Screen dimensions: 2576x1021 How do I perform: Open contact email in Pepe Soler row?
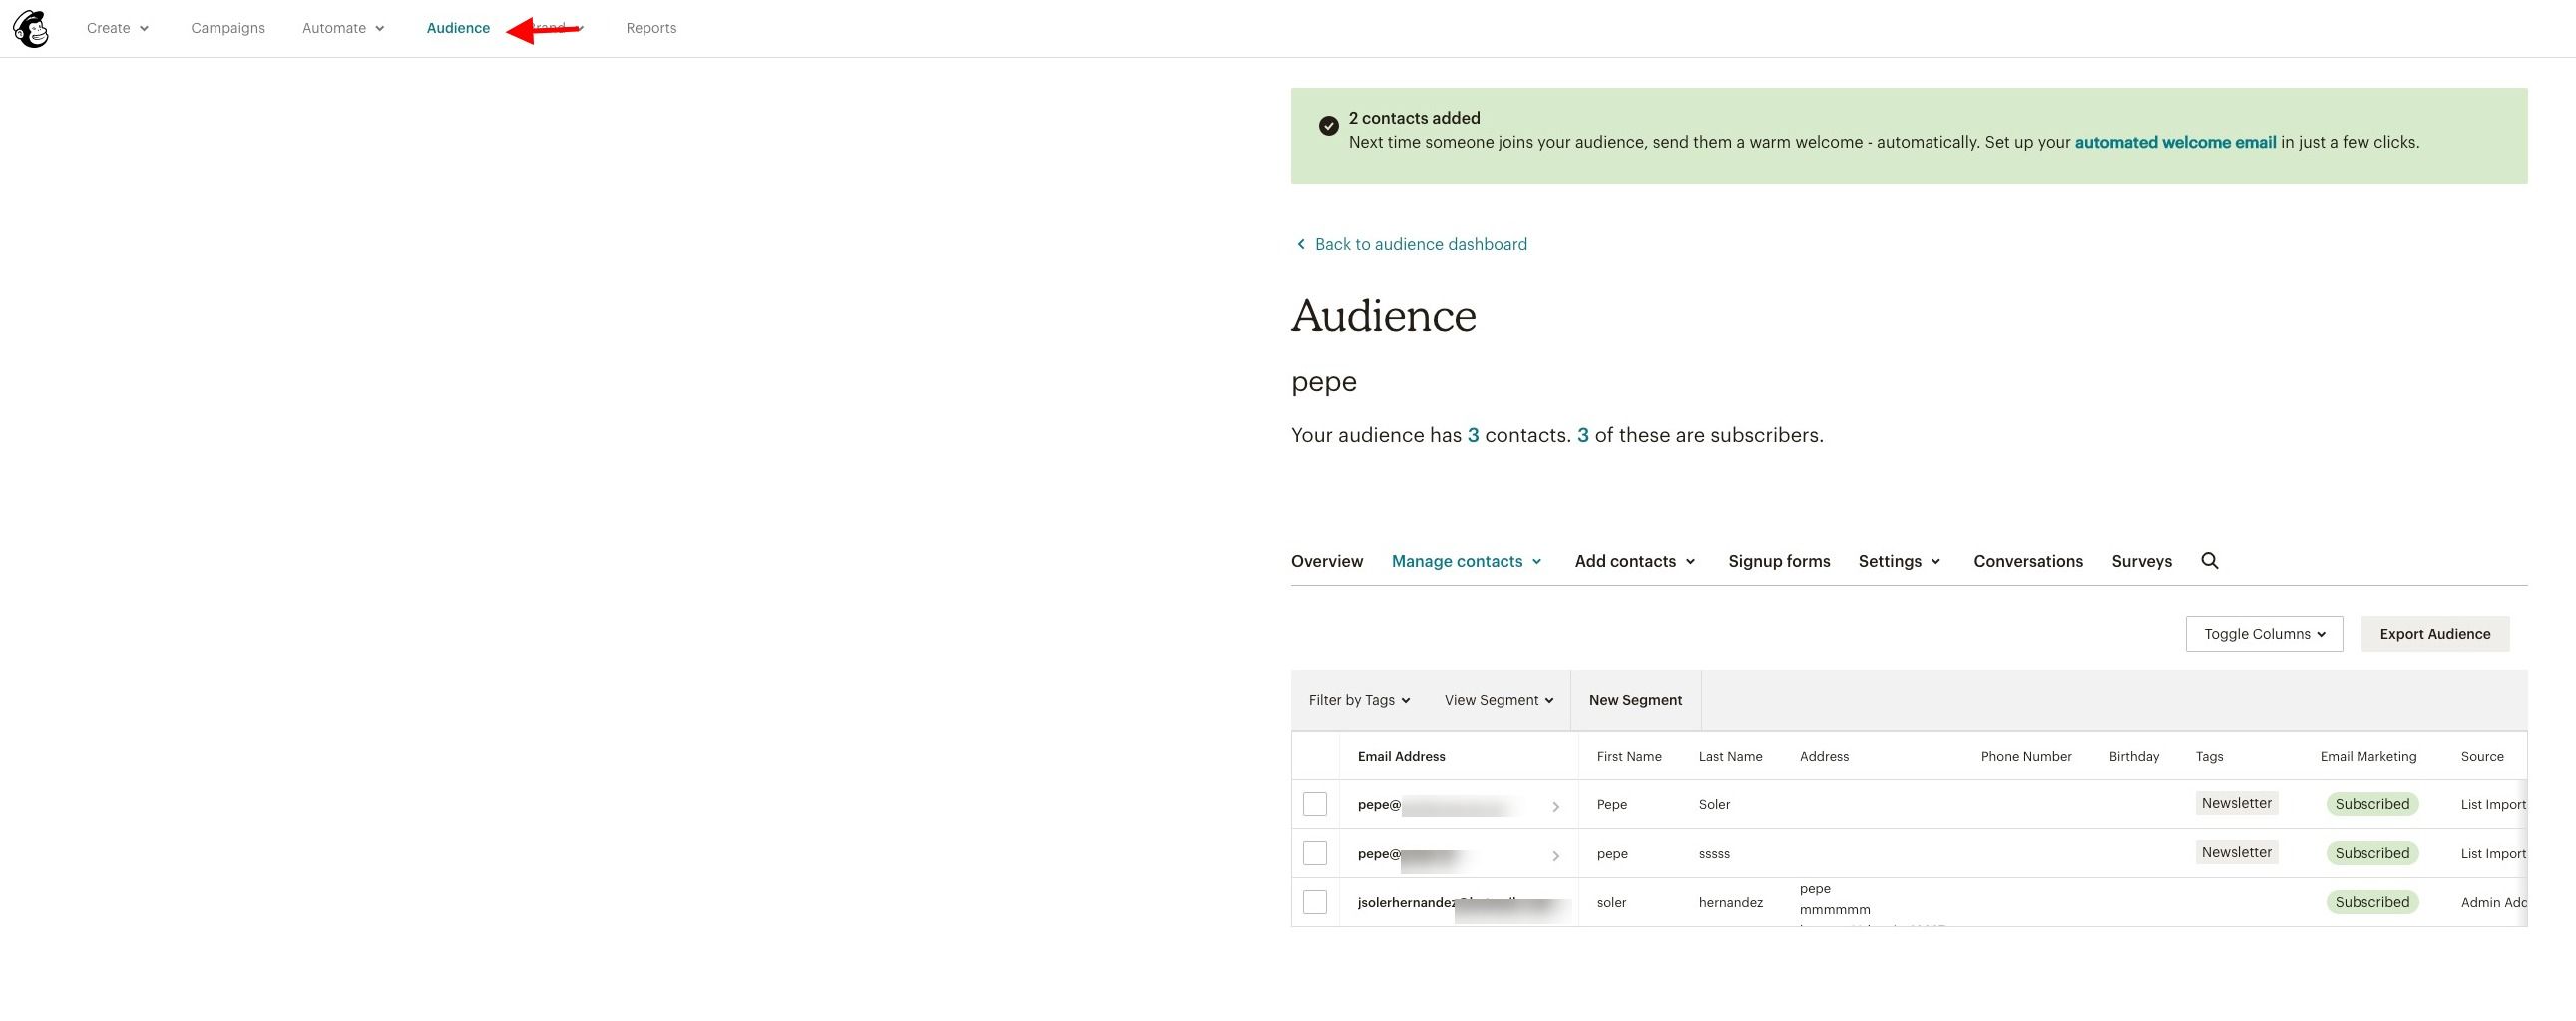(1438, 806)
